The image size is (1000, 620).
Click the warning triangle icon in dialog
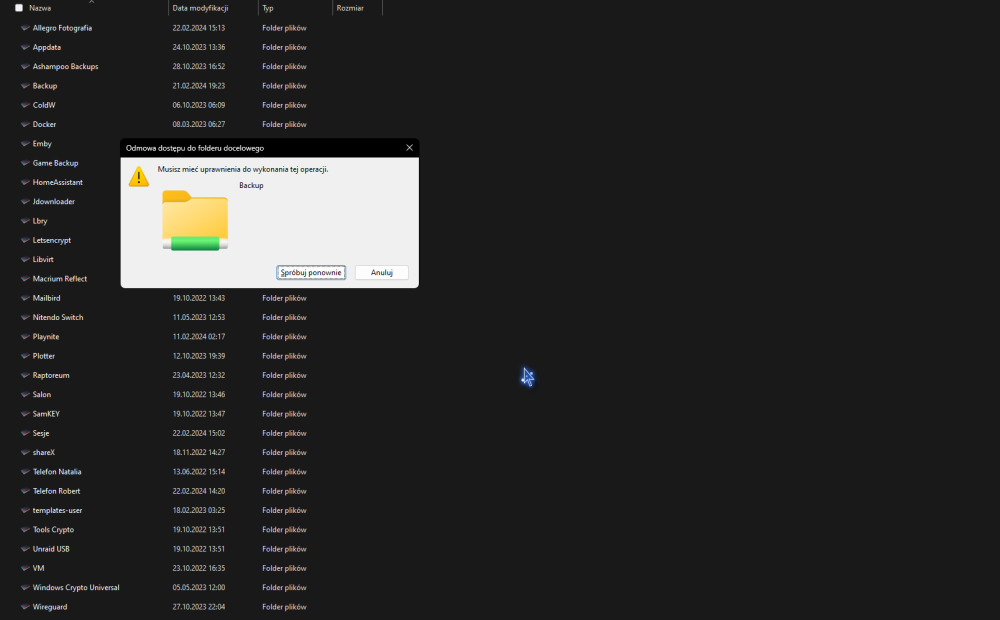click(x=138, y=177)
